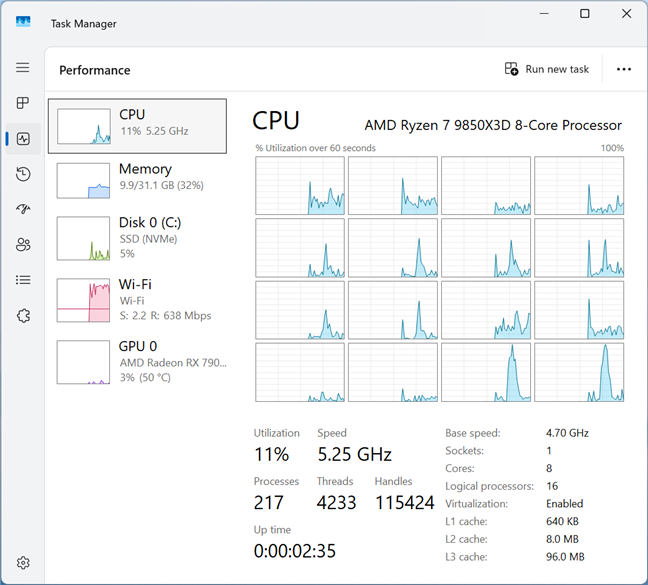Click the AMD Radeon RX 790... text
648x585 pixels.
tap(173, 363)
